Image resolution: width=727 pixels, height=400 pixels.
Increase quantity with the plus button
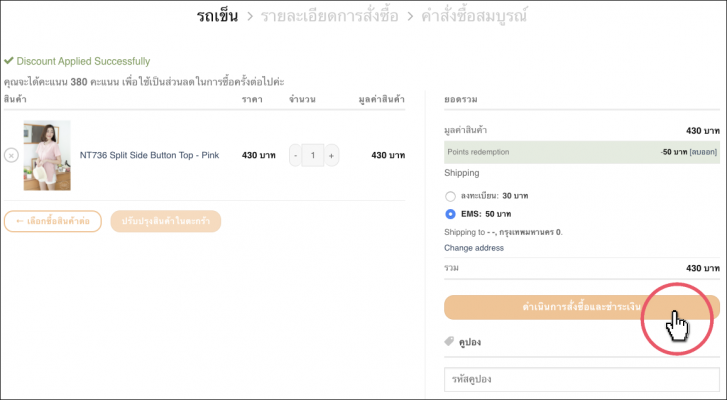click(331, 155)
